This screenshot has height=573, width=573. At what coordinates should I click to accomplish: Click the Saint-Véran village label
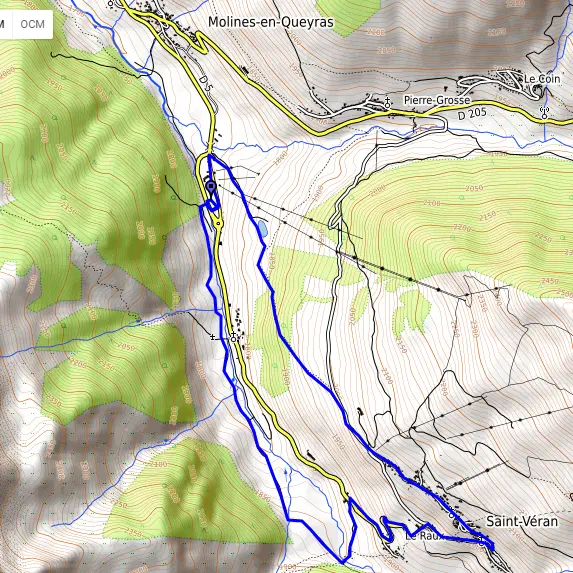522,521
